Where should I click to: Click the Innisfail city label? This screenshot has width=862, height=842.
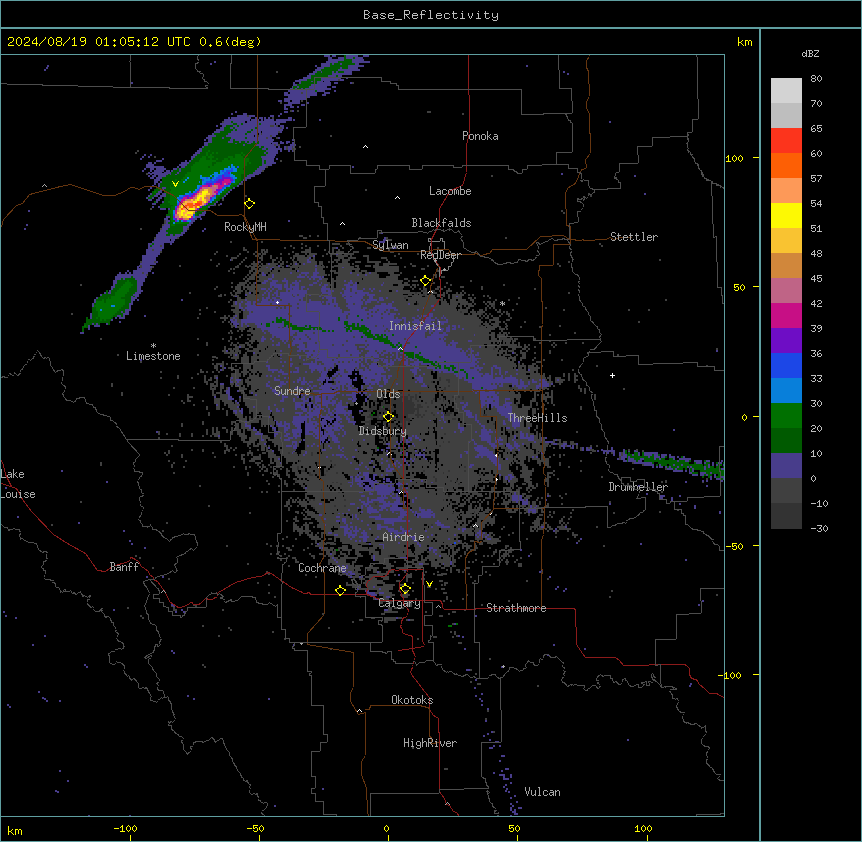[415, 326]
